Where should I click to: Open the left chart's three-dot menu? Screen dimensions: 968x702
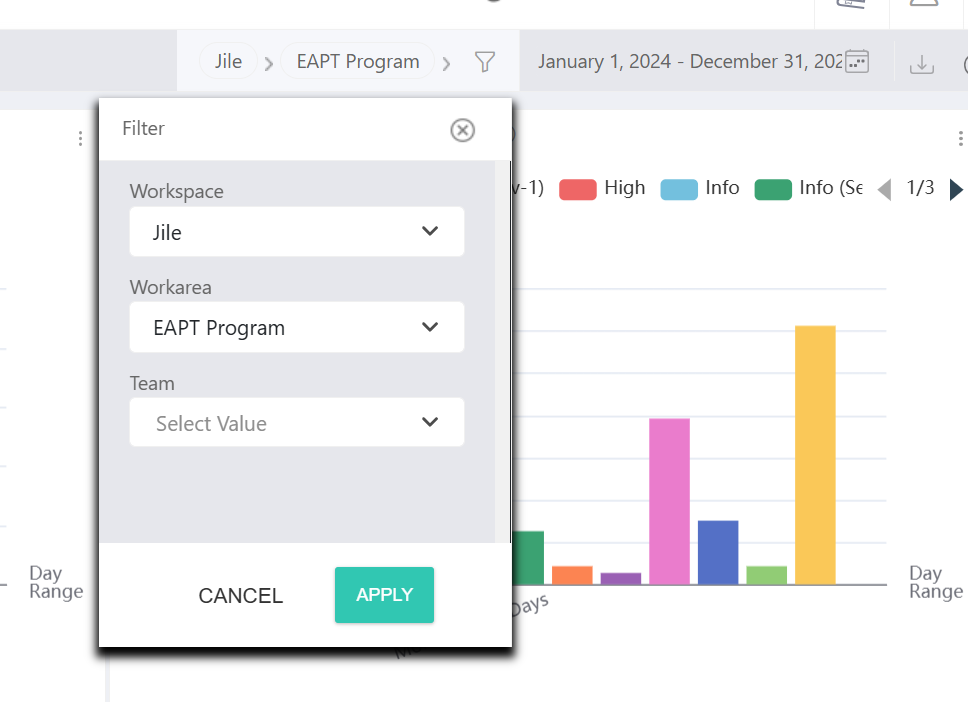[81, 139]
